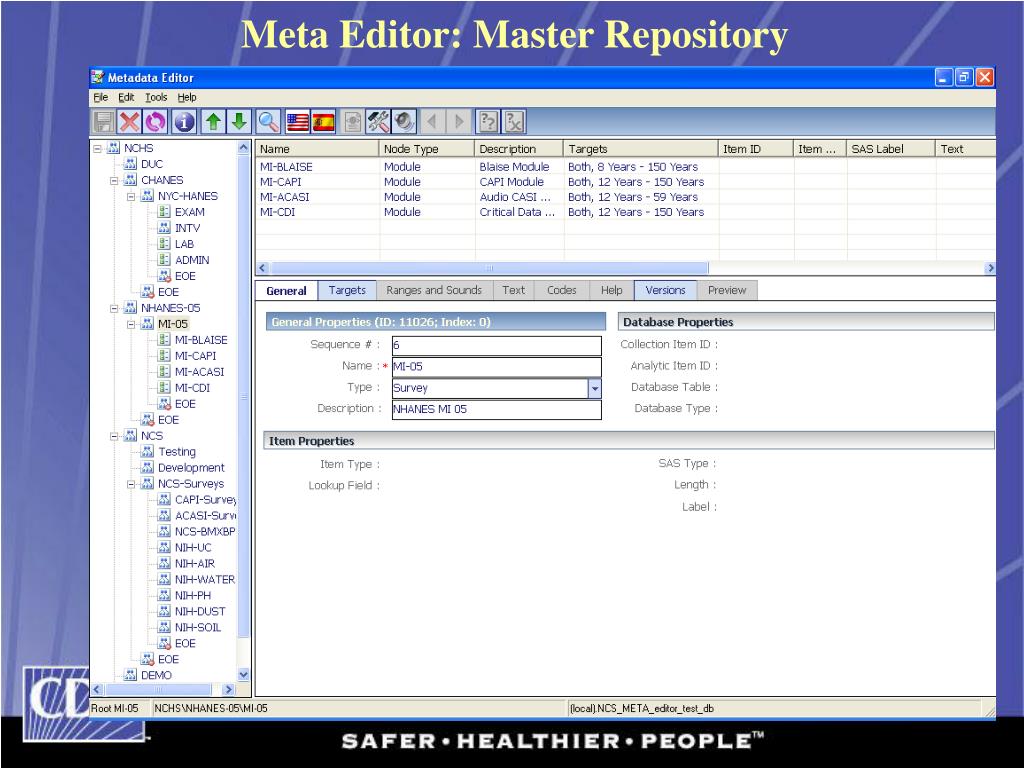The width and height of the screenshot is (1024, 768).
Task: Open the blue info icon
Action: tap(184, 121)
